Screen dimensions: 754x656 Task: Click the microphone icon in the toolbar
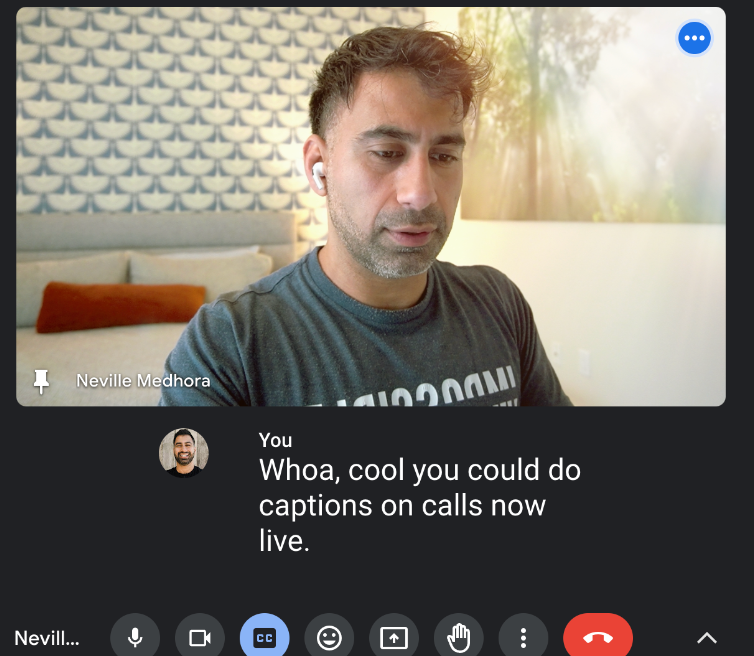click(135, 638)
